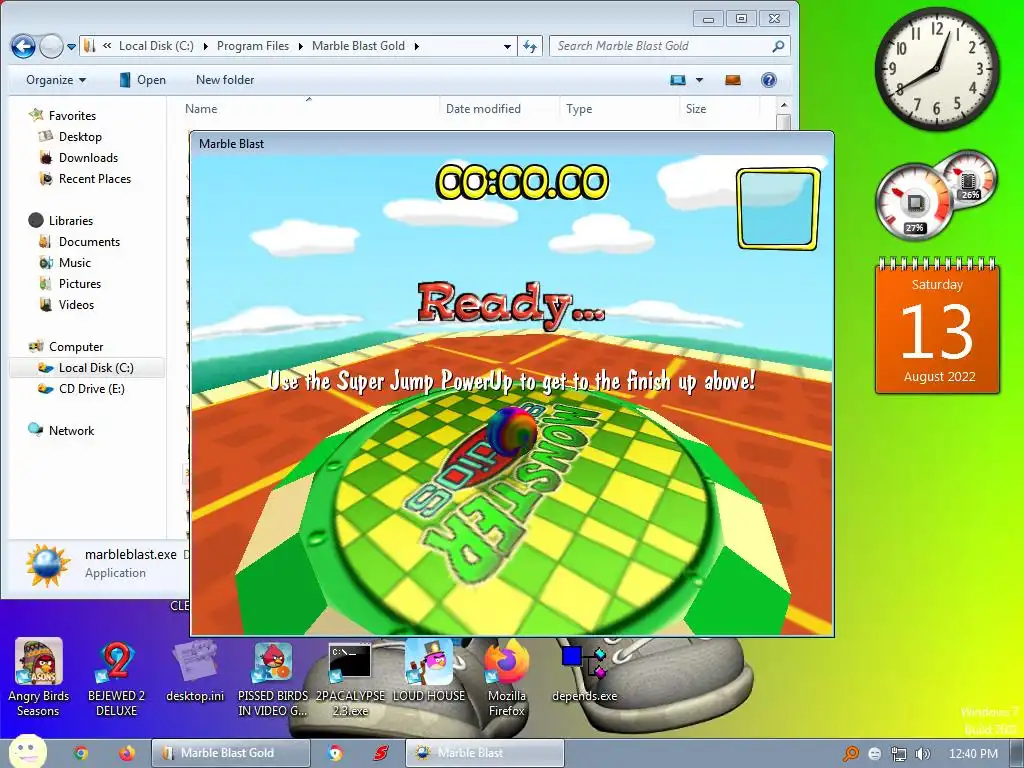Click the marbleblast.exe icon in details pane
The width and height of the screenshot is (1024, 768).
[x=47, y=564]
